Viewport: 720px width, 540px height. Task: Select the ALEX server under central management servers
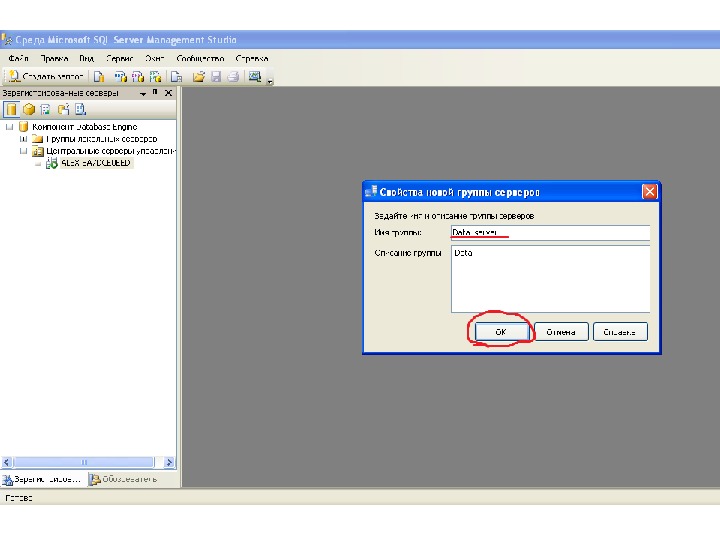[x=96, y=163]
